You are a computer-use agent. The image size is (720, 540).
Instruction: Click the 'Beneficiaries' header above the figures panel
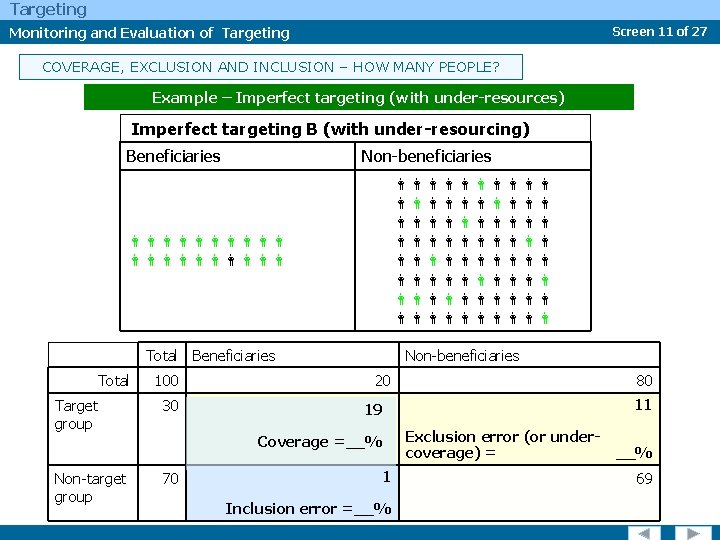(173, 157)
